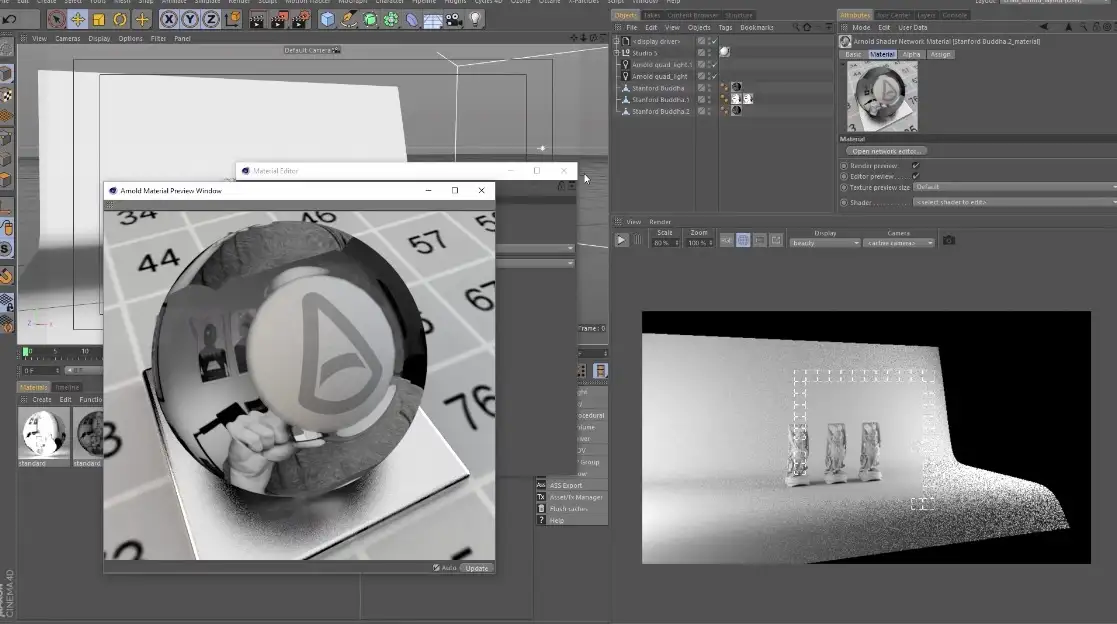Click the green Array generator icon
Image resolution: width=1117 pixels, height=624 pixels.
click(391, 19)
